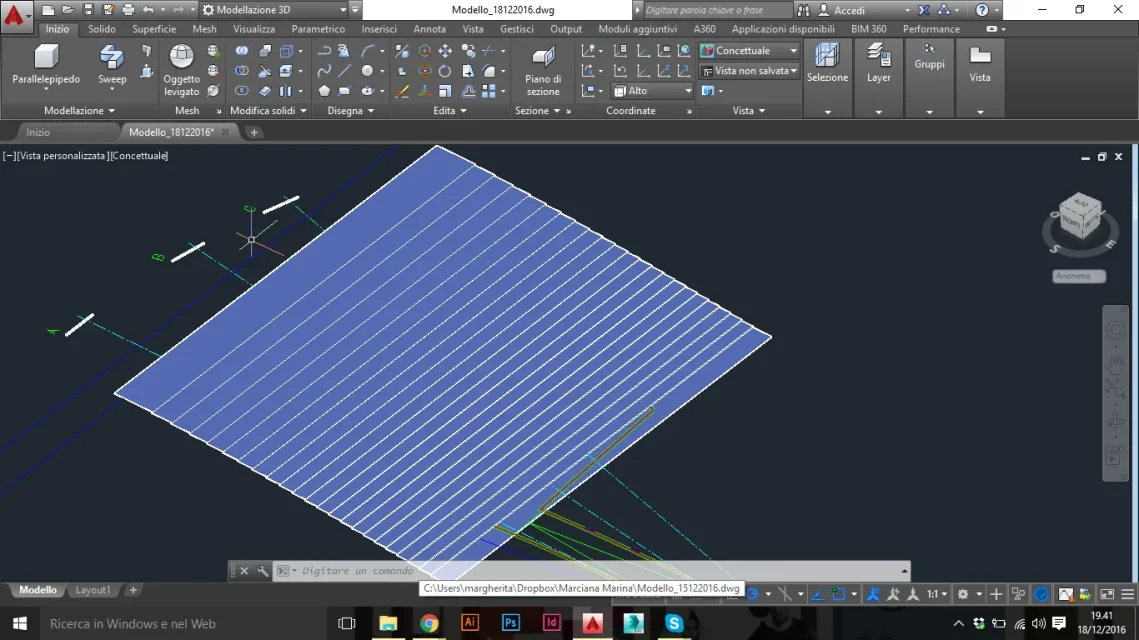Screen dimensions: 1139x640
Task: Open the Layer panel button
Action: pos(878,64)
